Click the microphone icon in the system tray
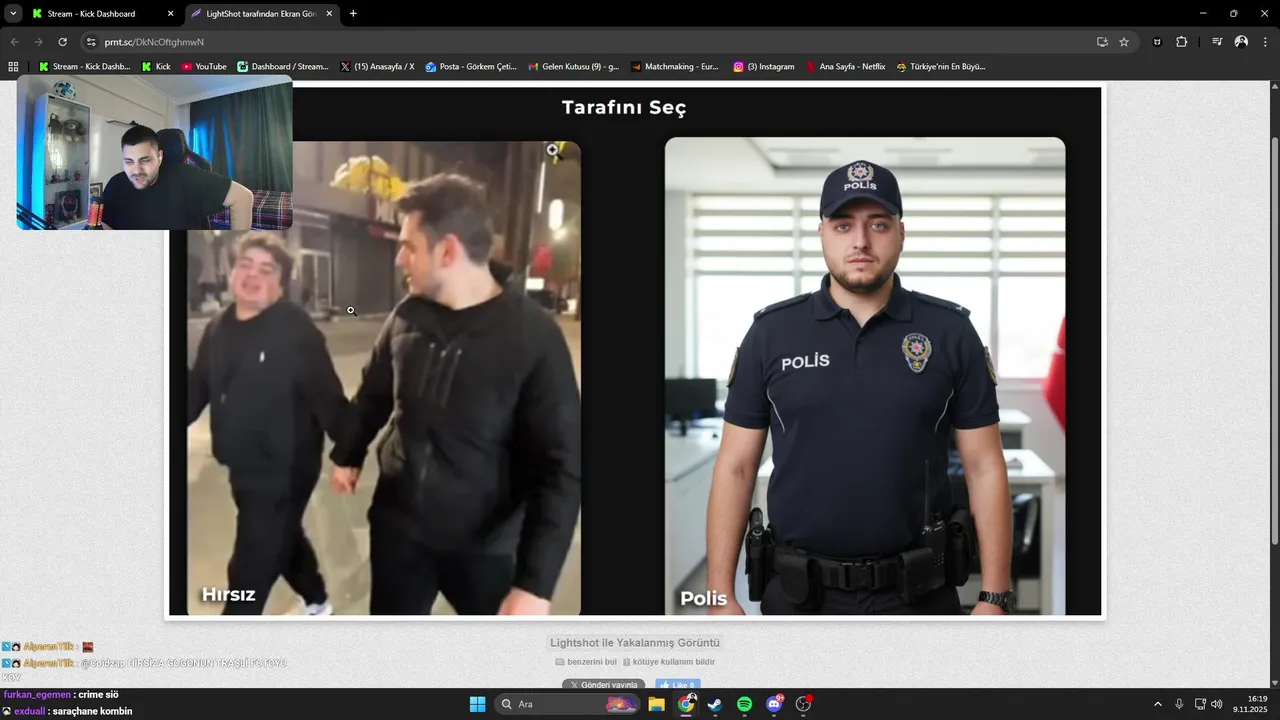This screenshot has width=1280, height=720. pyautogui.click(x=1179, y=704)
